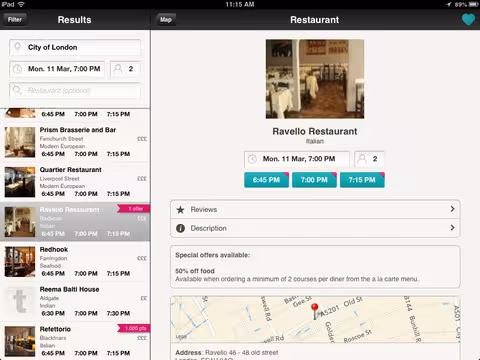
Task: Choose 7:30 PM for Reema Balti House
Action: coord(118,313)
